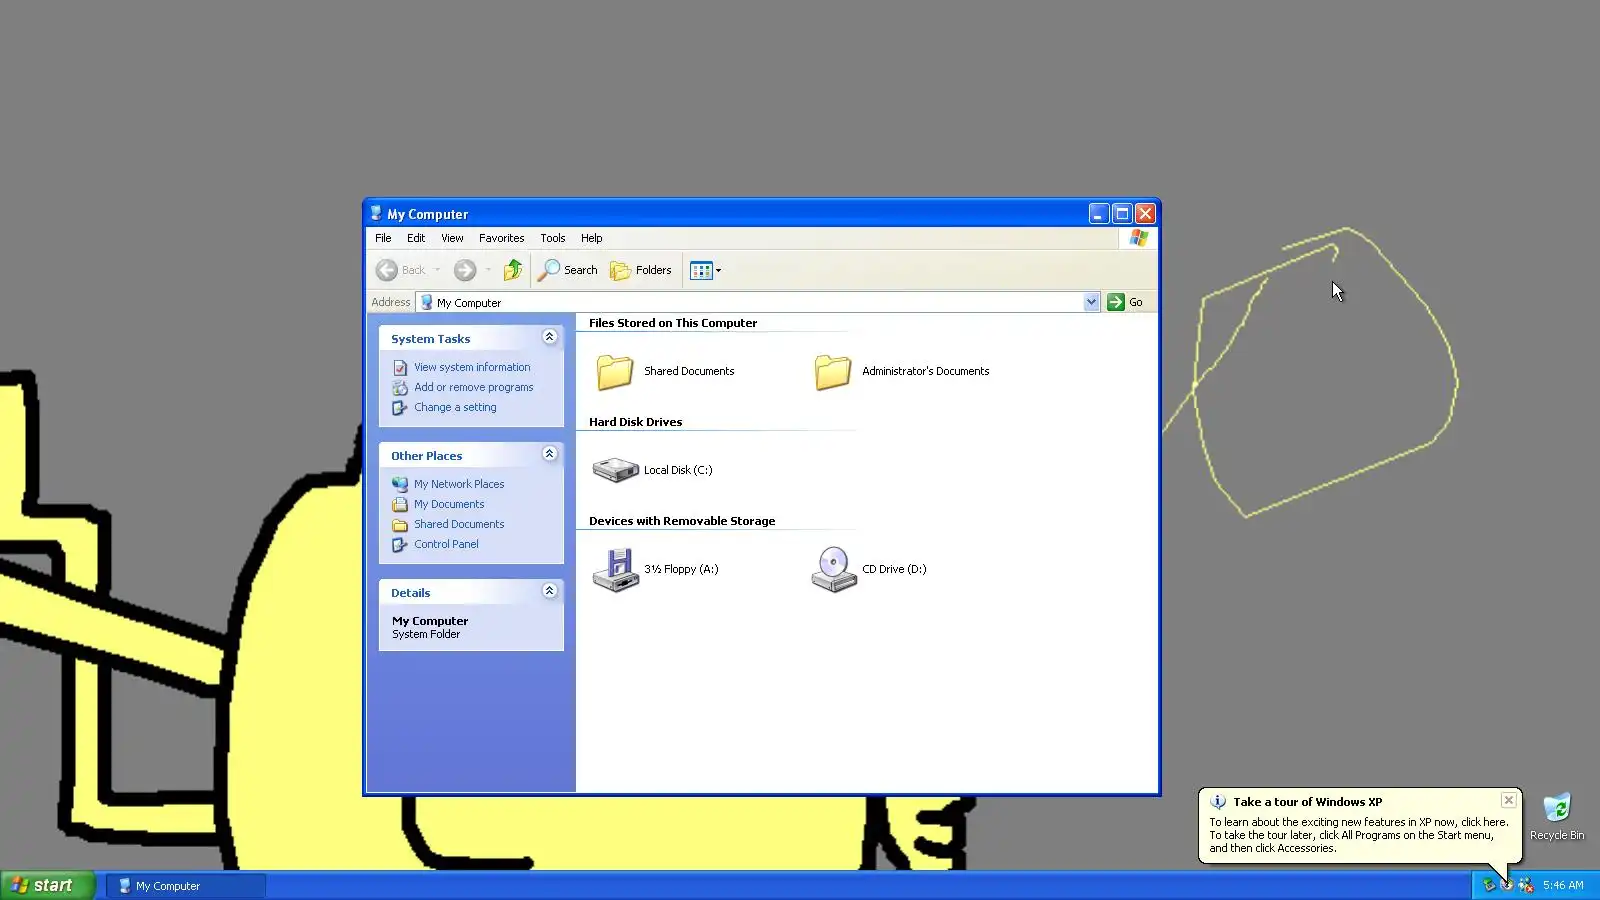Open the Back button history dropdown arrow

(437, 270)
